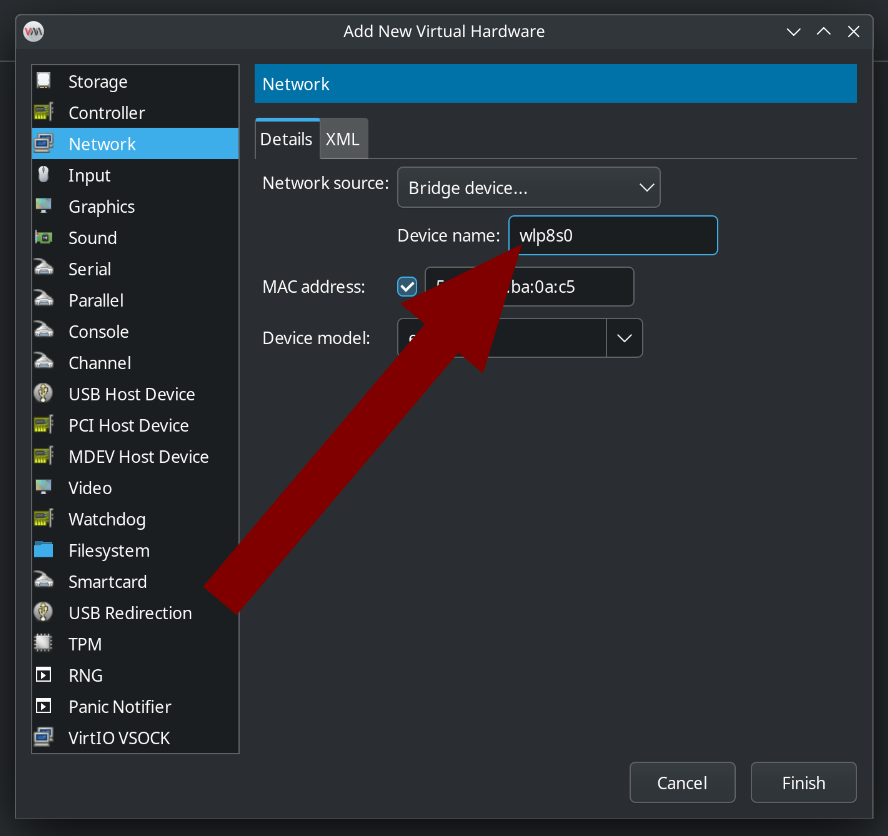Select the Watchdog entry
This screenshot has width=888, height=836.
coord(135,519)
